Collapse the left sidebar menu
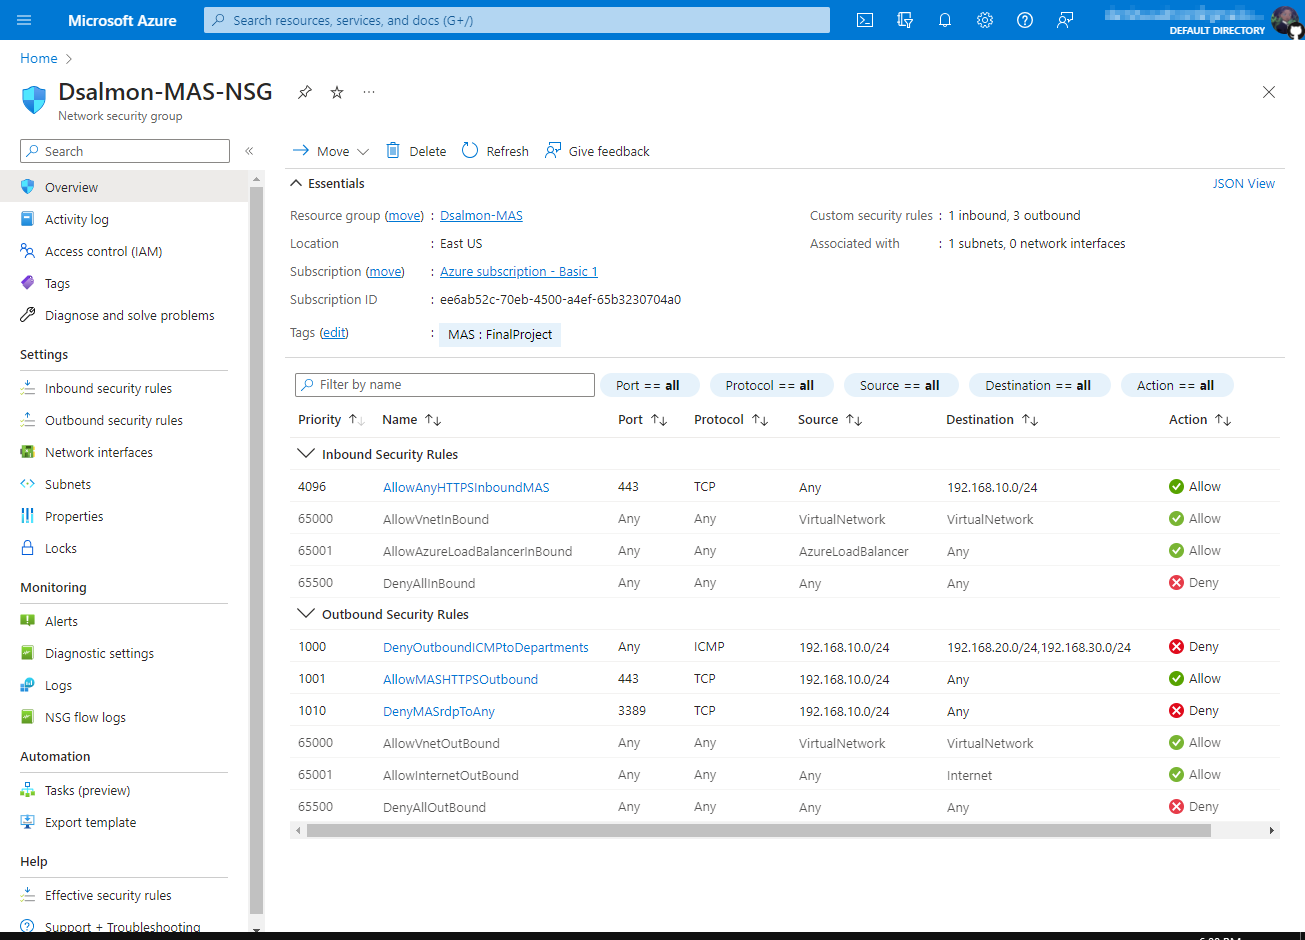 (x=249, y=151)
